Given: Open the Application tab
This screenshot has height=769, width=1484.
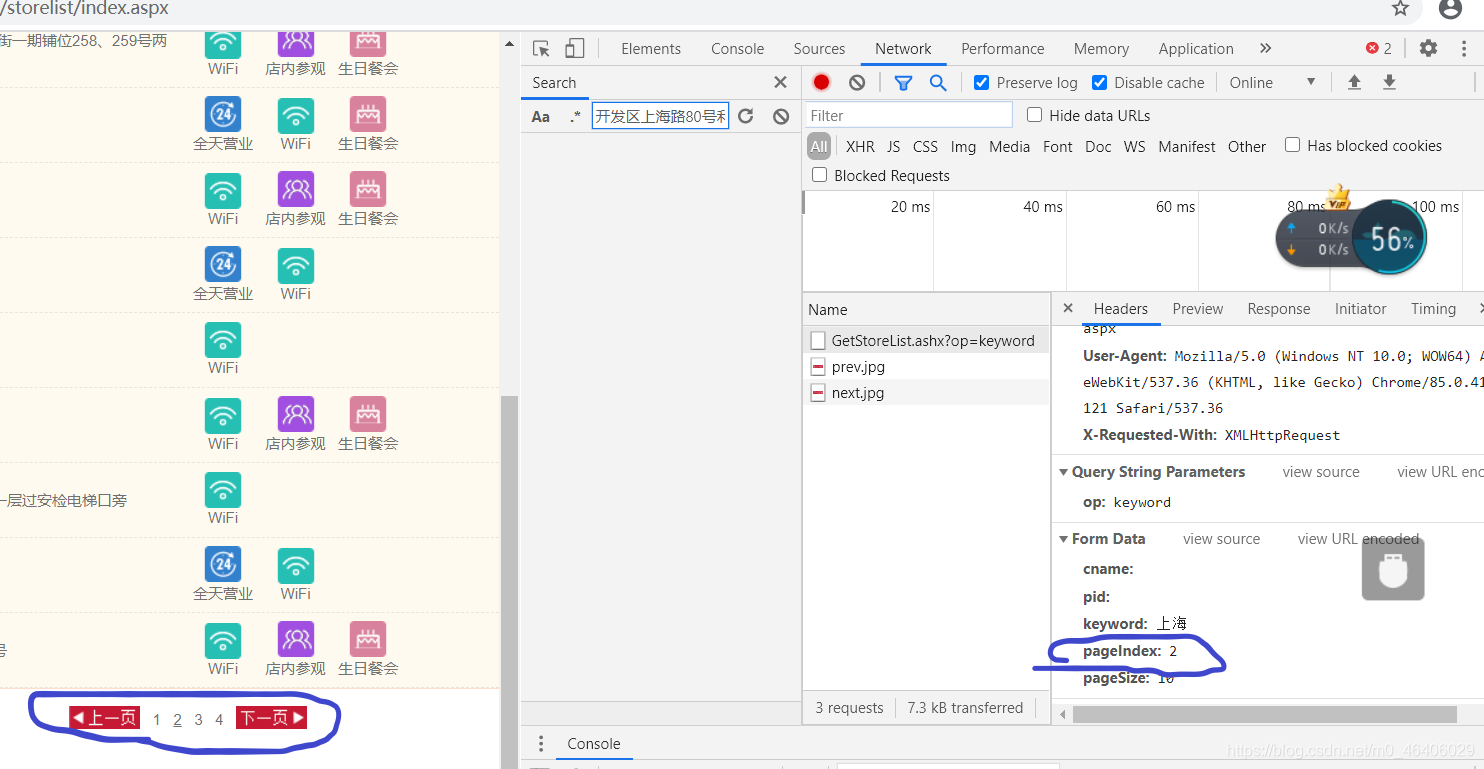Looking at the screenshot, I should 1196,48.
